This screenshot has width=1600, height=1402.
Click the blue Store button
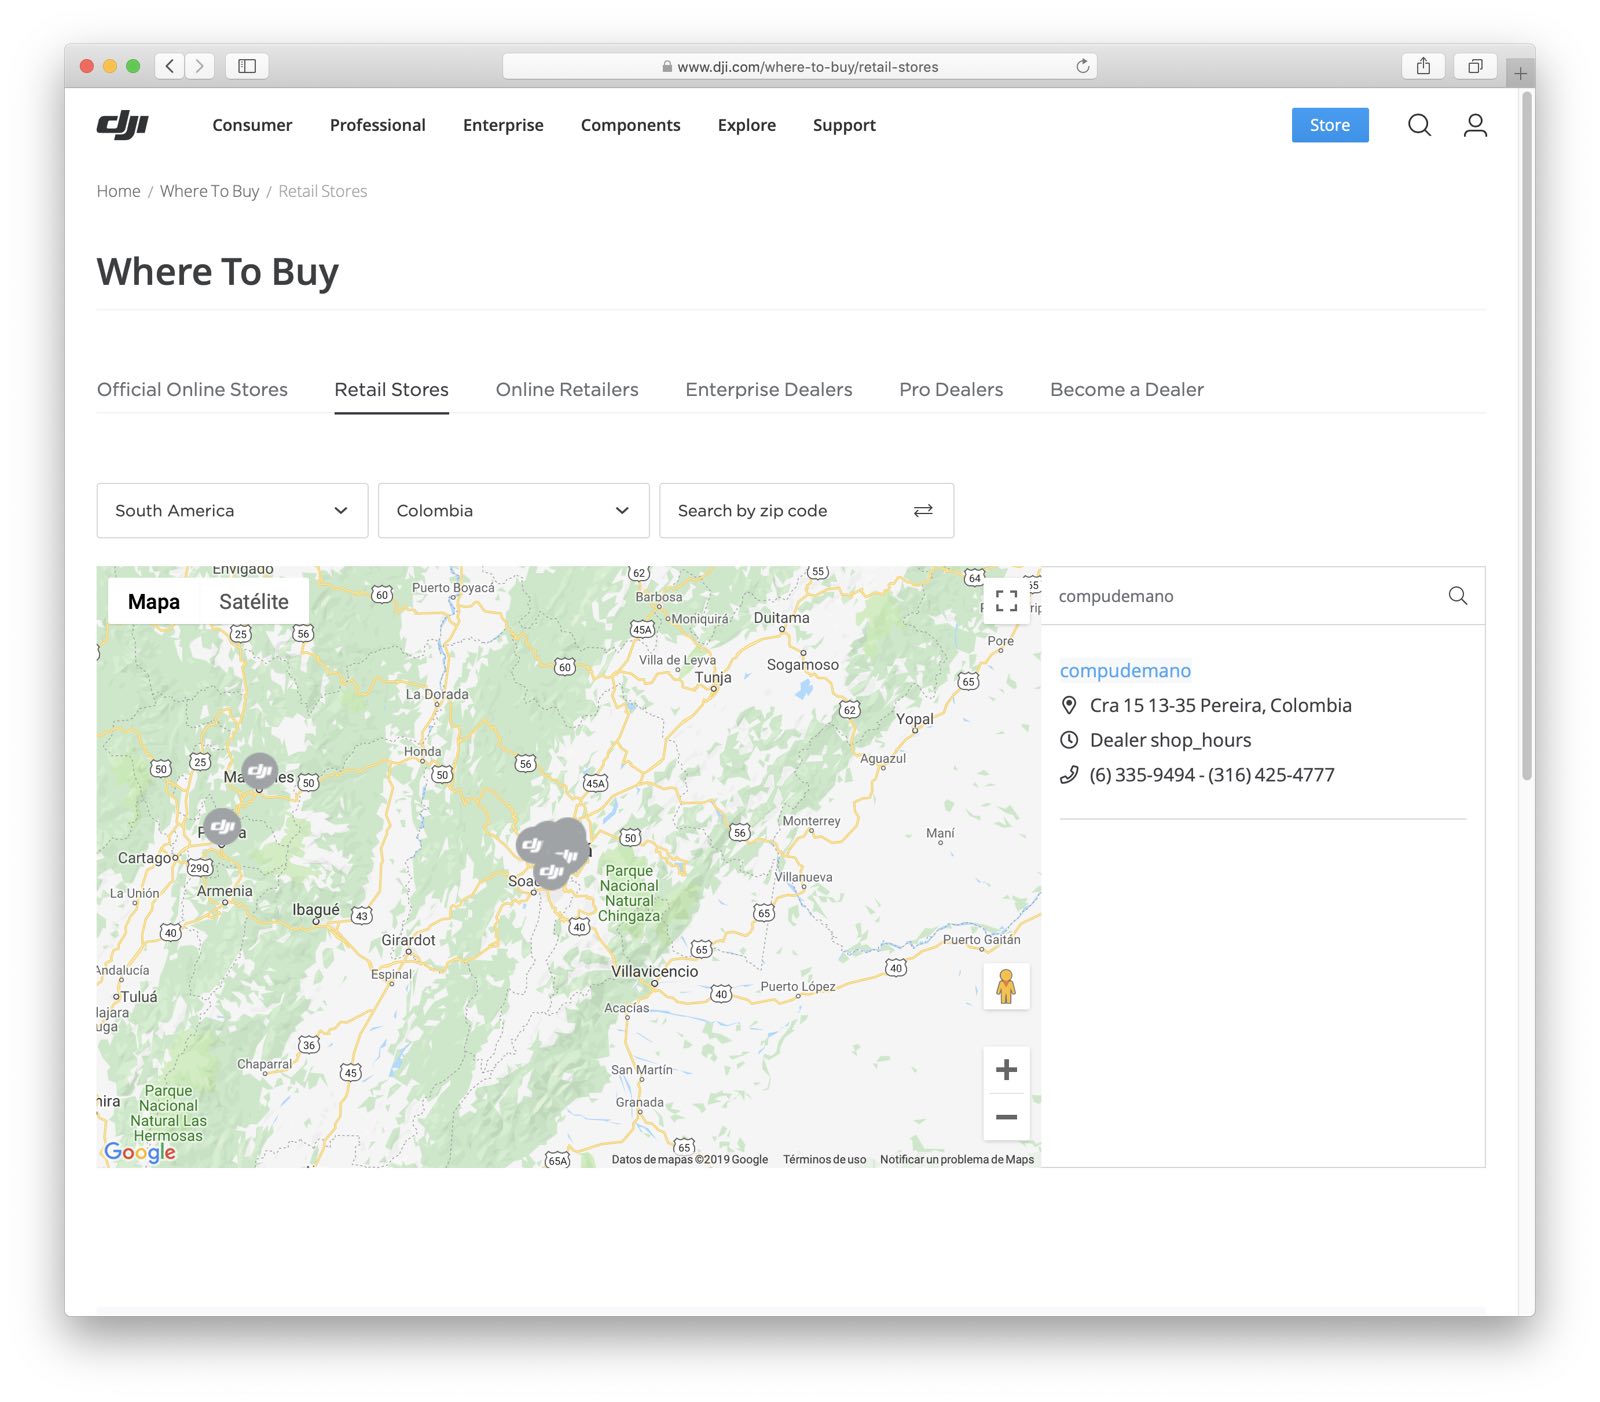point(1330,125)
